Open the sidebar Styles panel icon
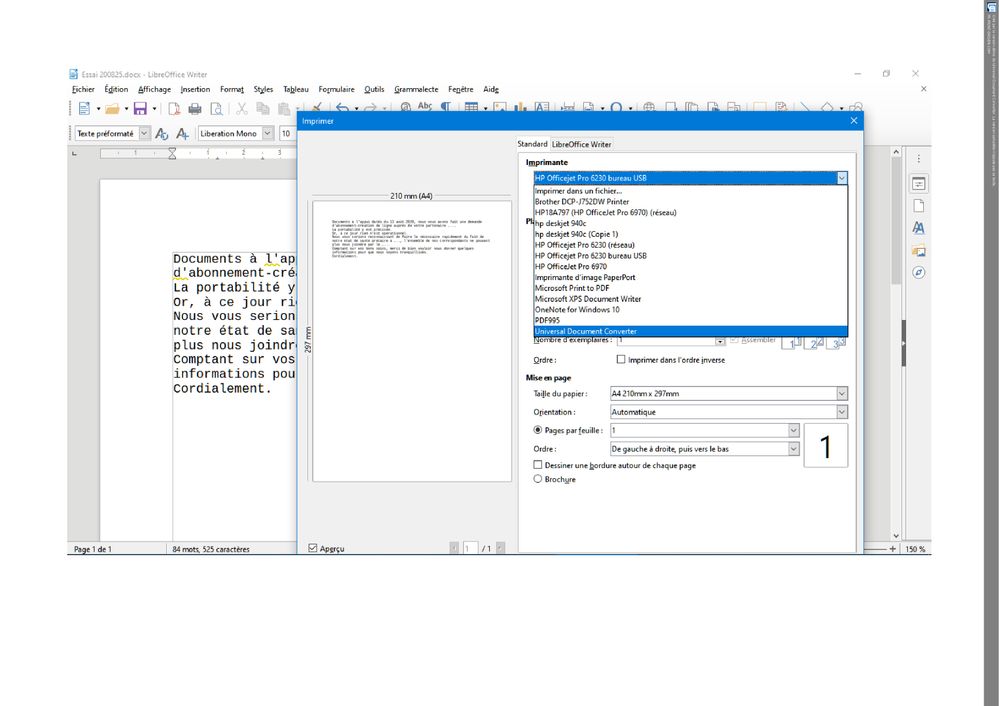Image resolution: width=999 pixels, height=706 pixels. (918, 228)
